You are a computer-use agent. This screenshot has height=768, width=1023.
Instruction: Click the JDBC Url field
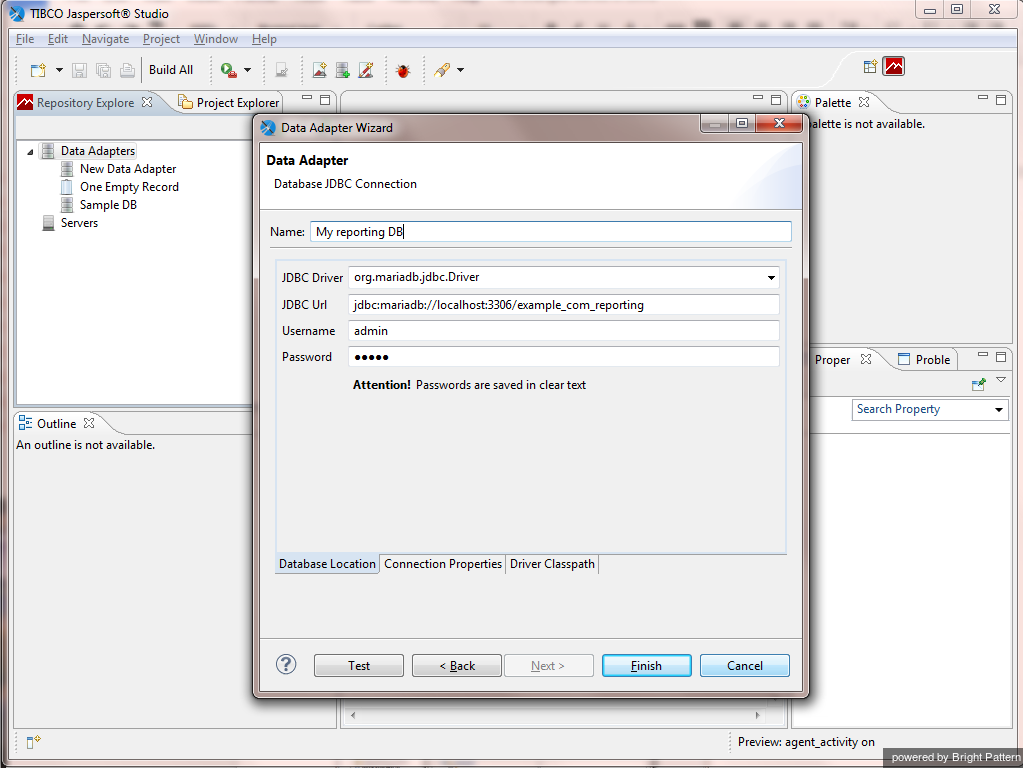pyautogui.click(x=564, y=305)
